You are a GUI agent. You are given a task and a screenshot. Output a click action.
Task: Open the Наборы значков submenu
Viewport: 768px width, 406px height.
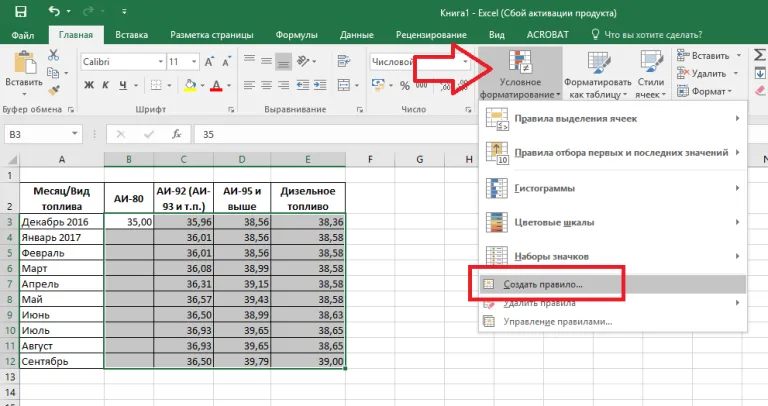click(x=613, y=256)
